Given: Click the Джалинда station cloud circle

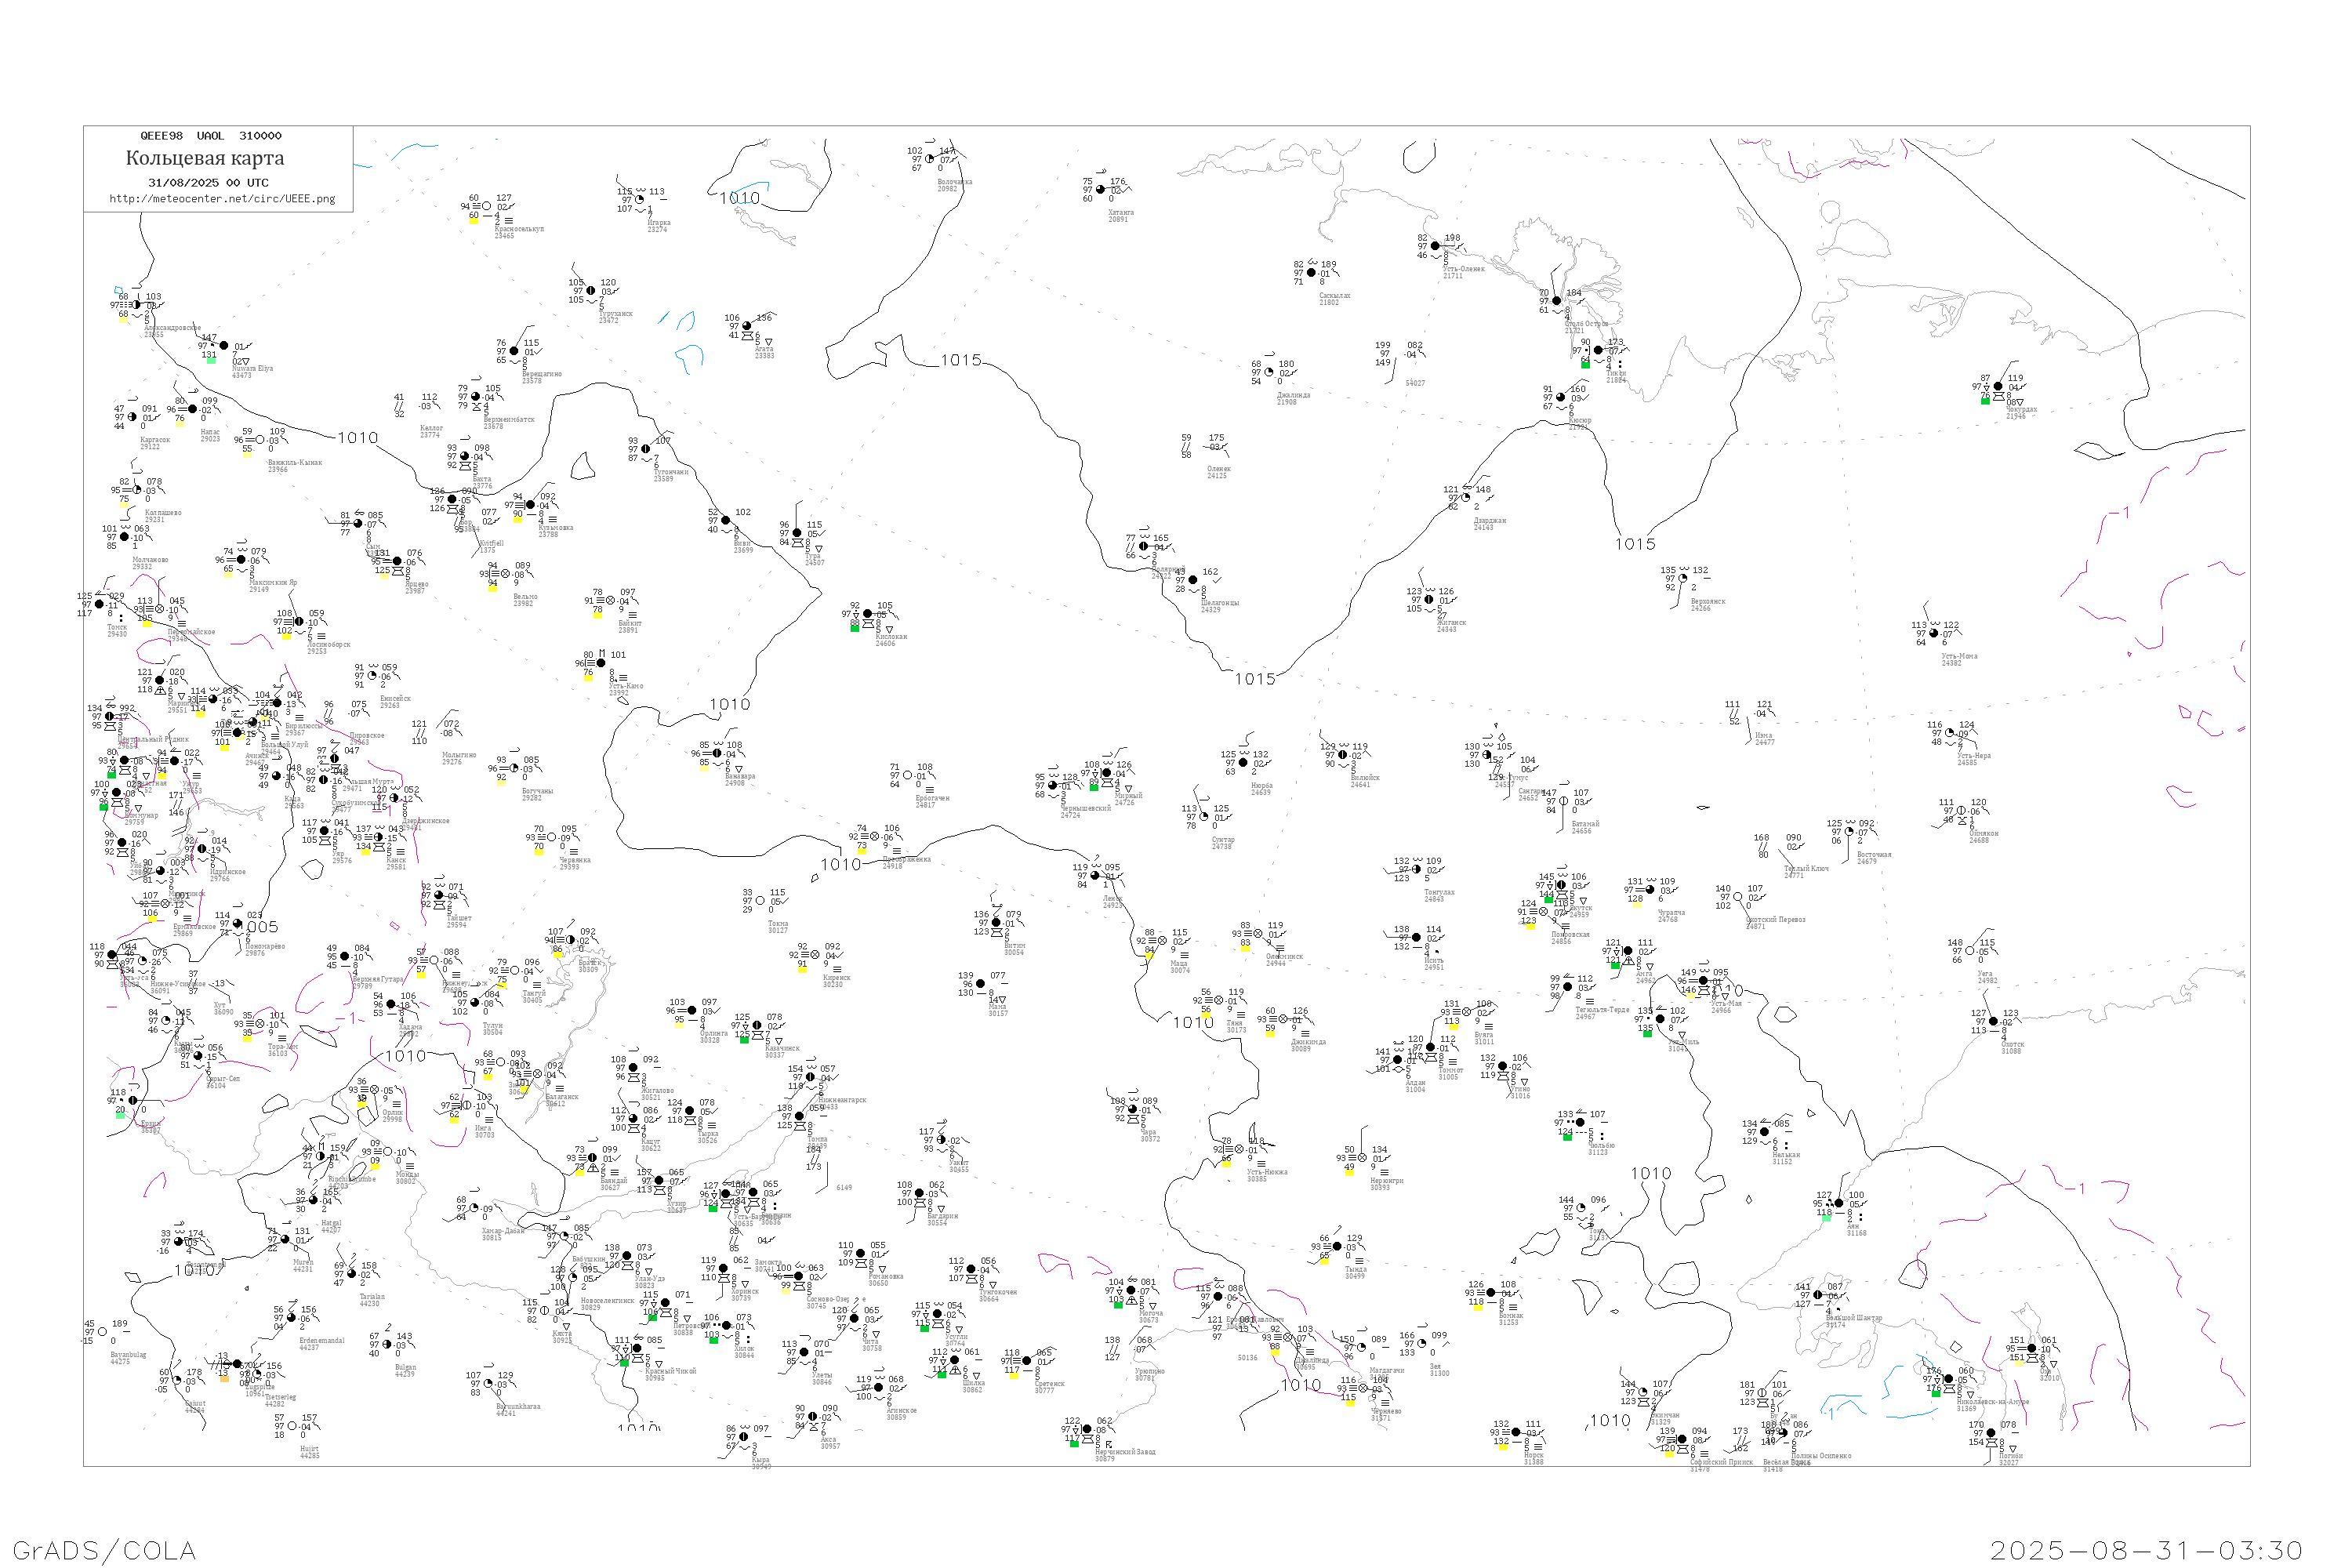Looking at the screenshot, I should [x=1270, y=373].
